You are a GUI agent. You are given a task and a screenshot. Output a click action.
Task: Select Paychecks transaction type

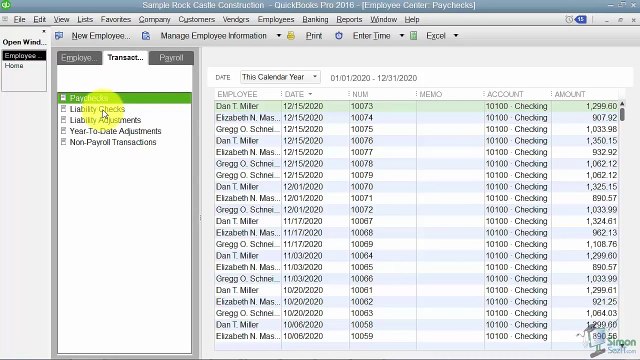tap(124, 98)
